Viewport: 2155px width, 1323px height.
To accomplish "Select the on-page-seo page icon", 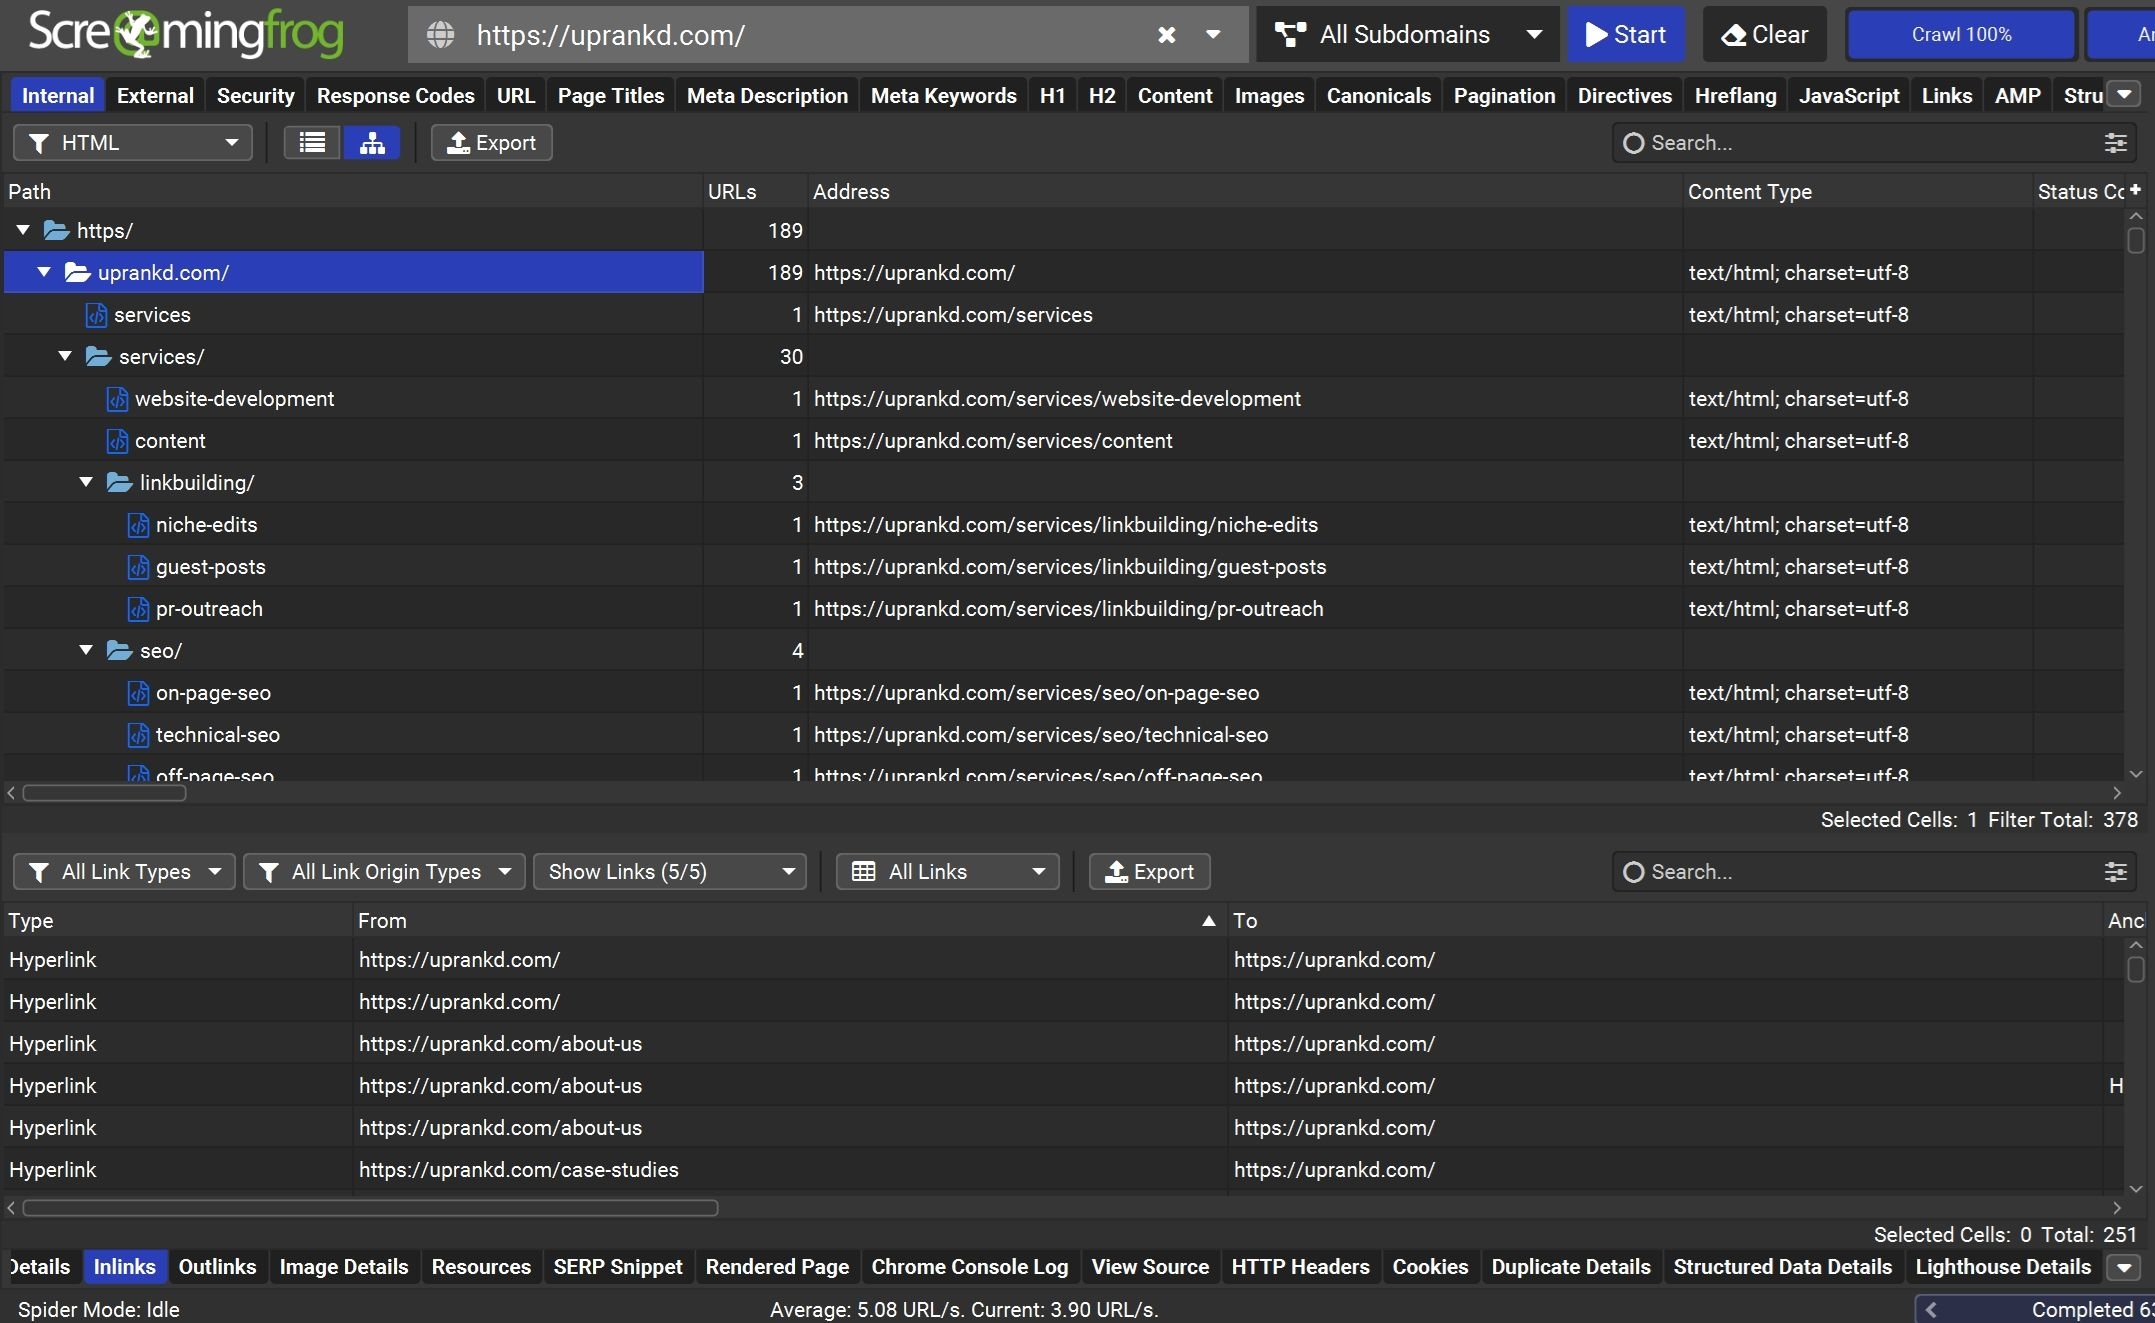I will click(x=138, y=693).
